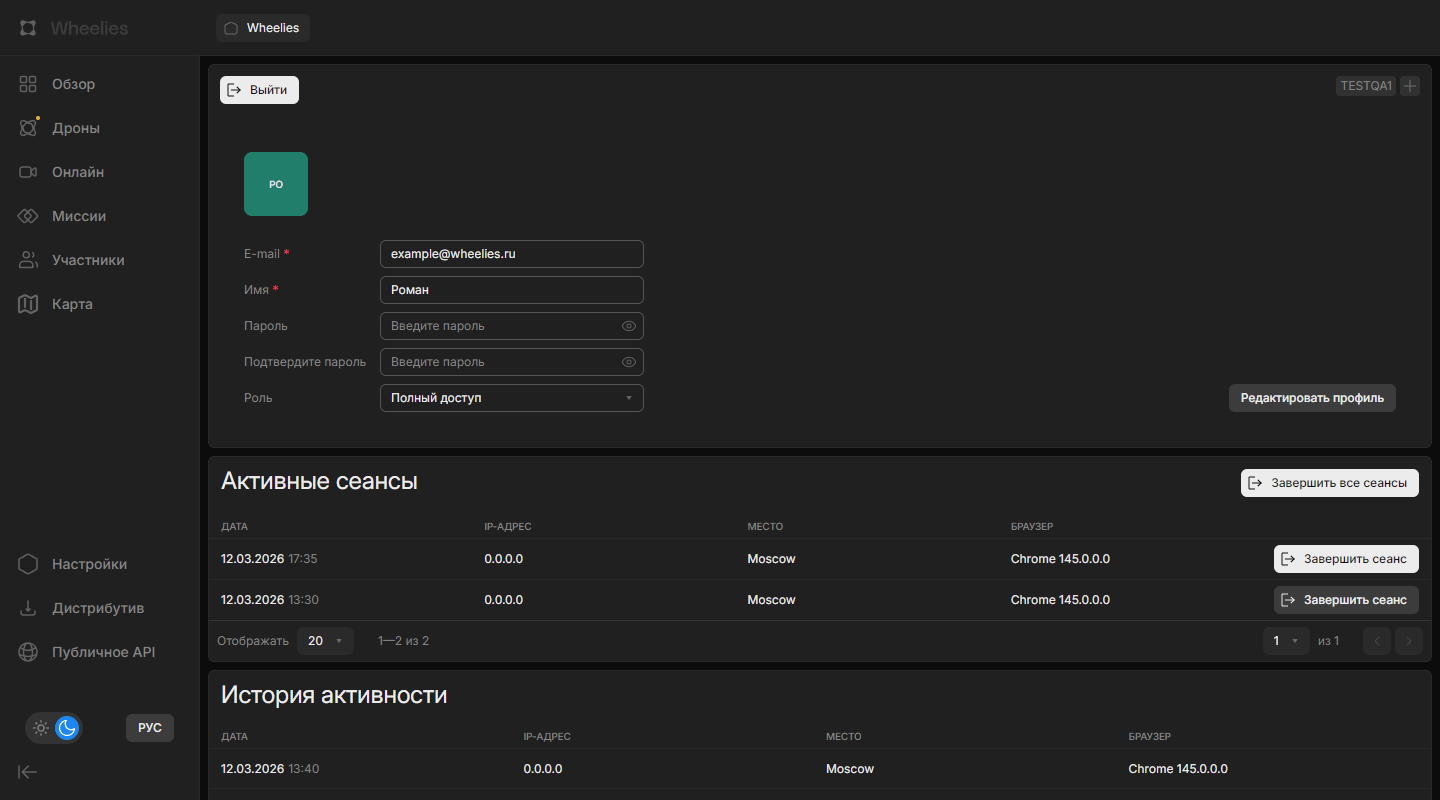Open the Онлайн camera icon
The height and width of the screenshot is (800, 1440).
point(28,172)
